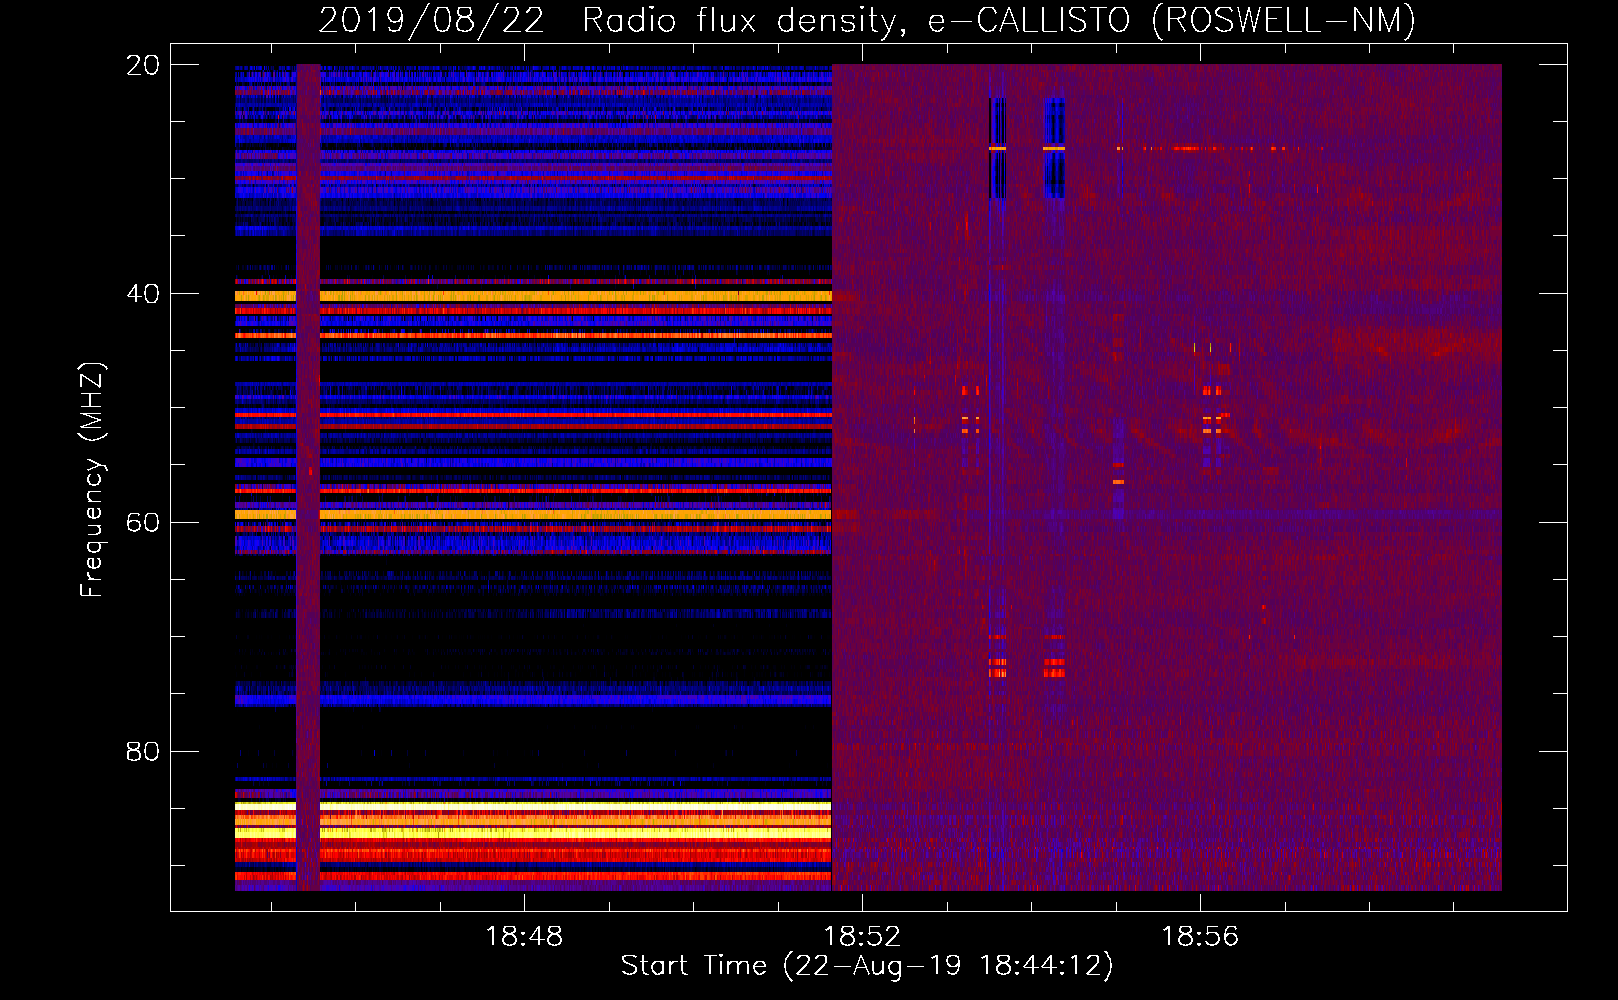This screenshot has height=1000, width=1618.
Task: Click the 18:48 time tick label
Action: [x=524, y=936]
